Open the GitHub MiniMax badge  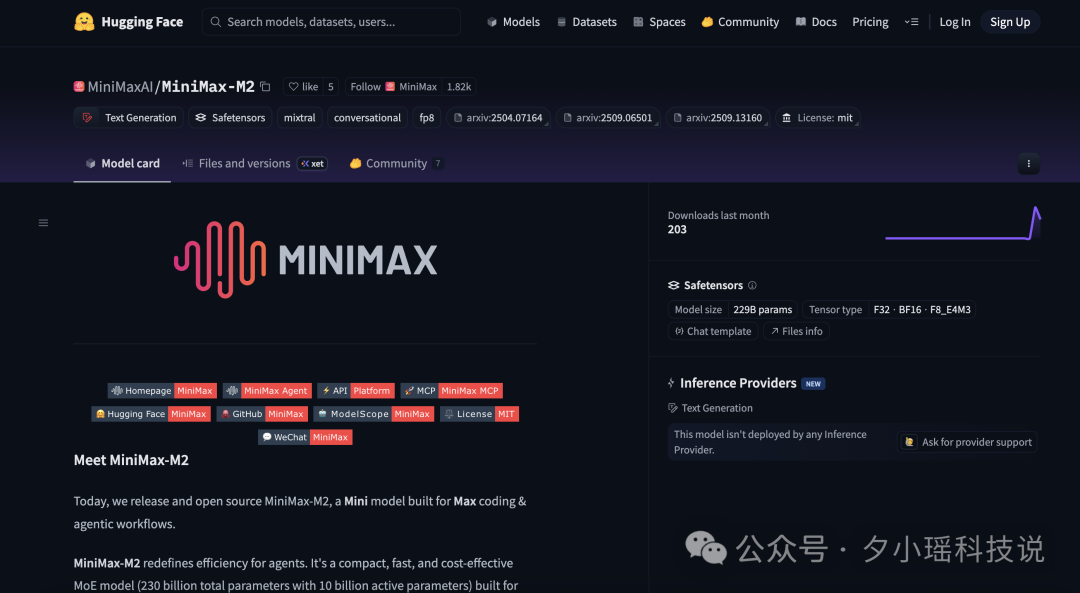point(262,414)
